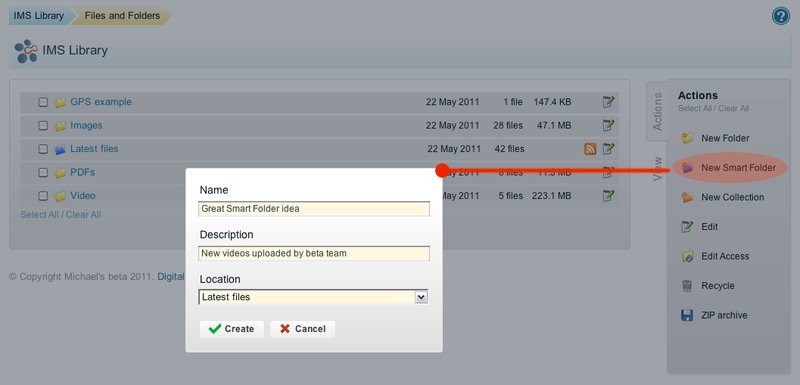Viewport: 800px width, 385px height.
Task: Open the Latest files folder link
Action: coord(94,149)
